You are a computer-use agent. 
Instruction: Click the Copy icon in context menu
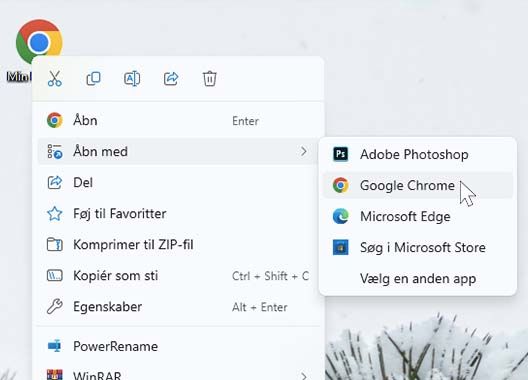click(93, 78)
